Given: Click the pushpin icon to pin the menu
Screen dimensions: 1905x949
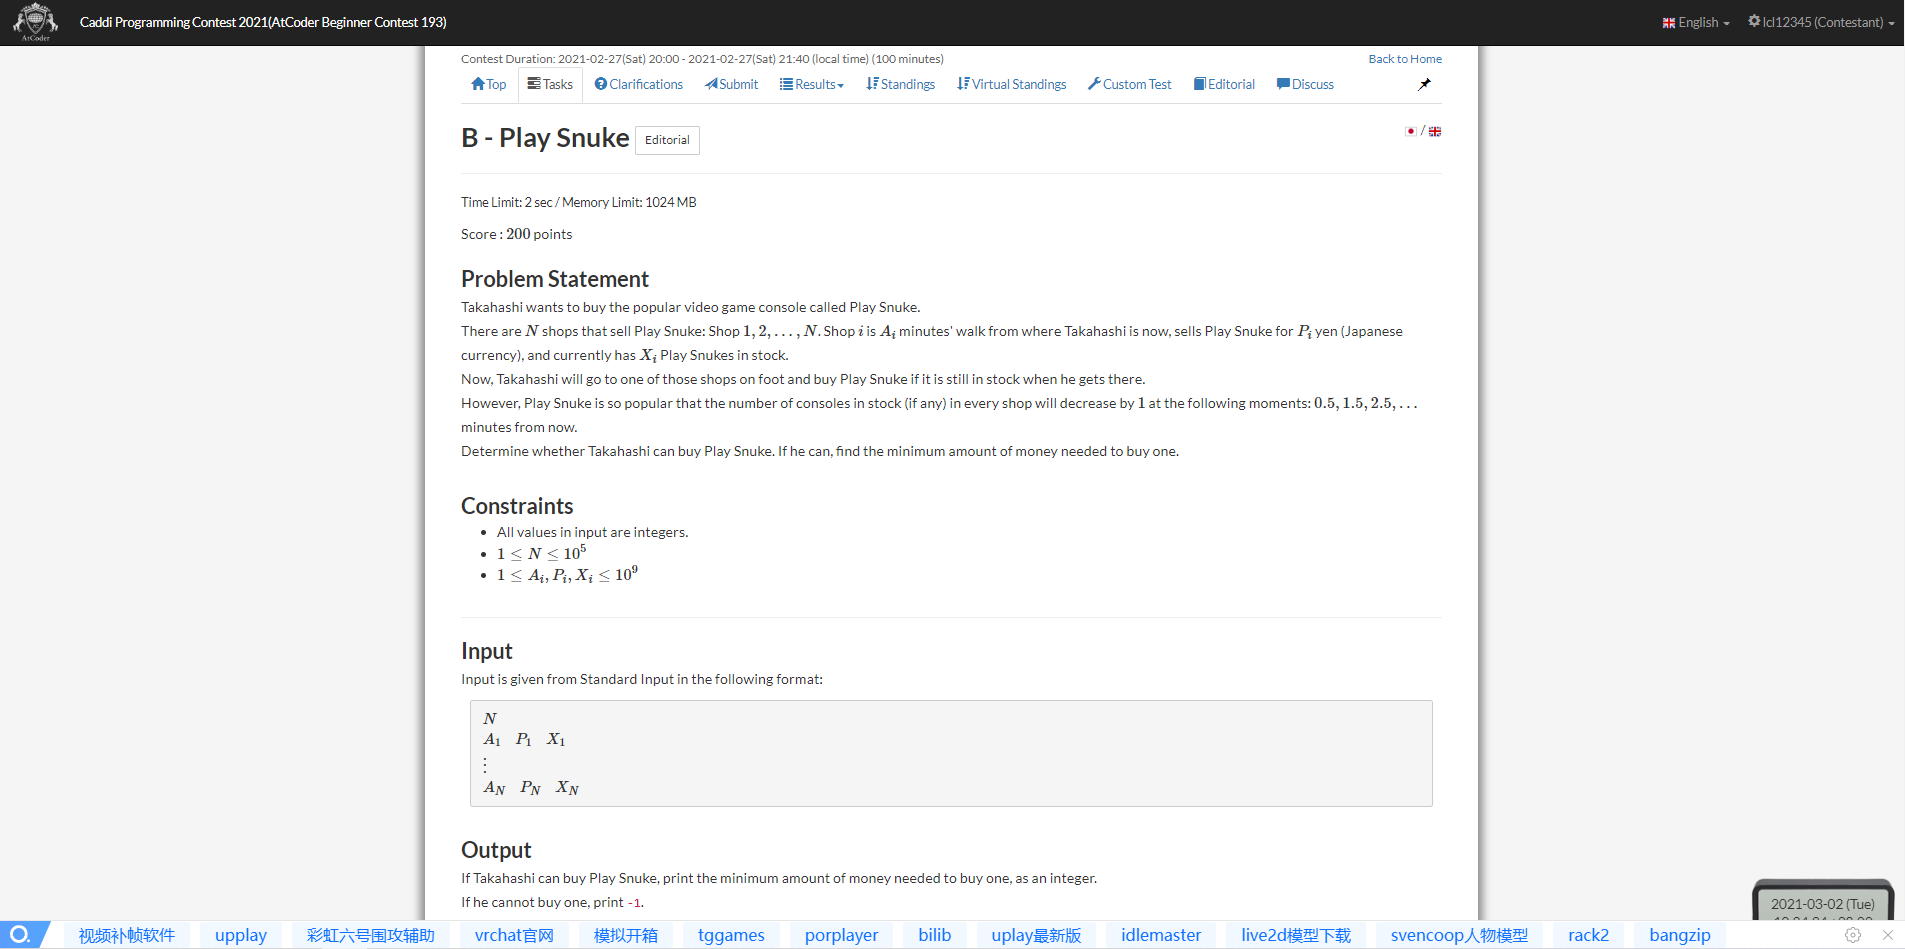Looking at the screenshot, I should click(1424, 85).
